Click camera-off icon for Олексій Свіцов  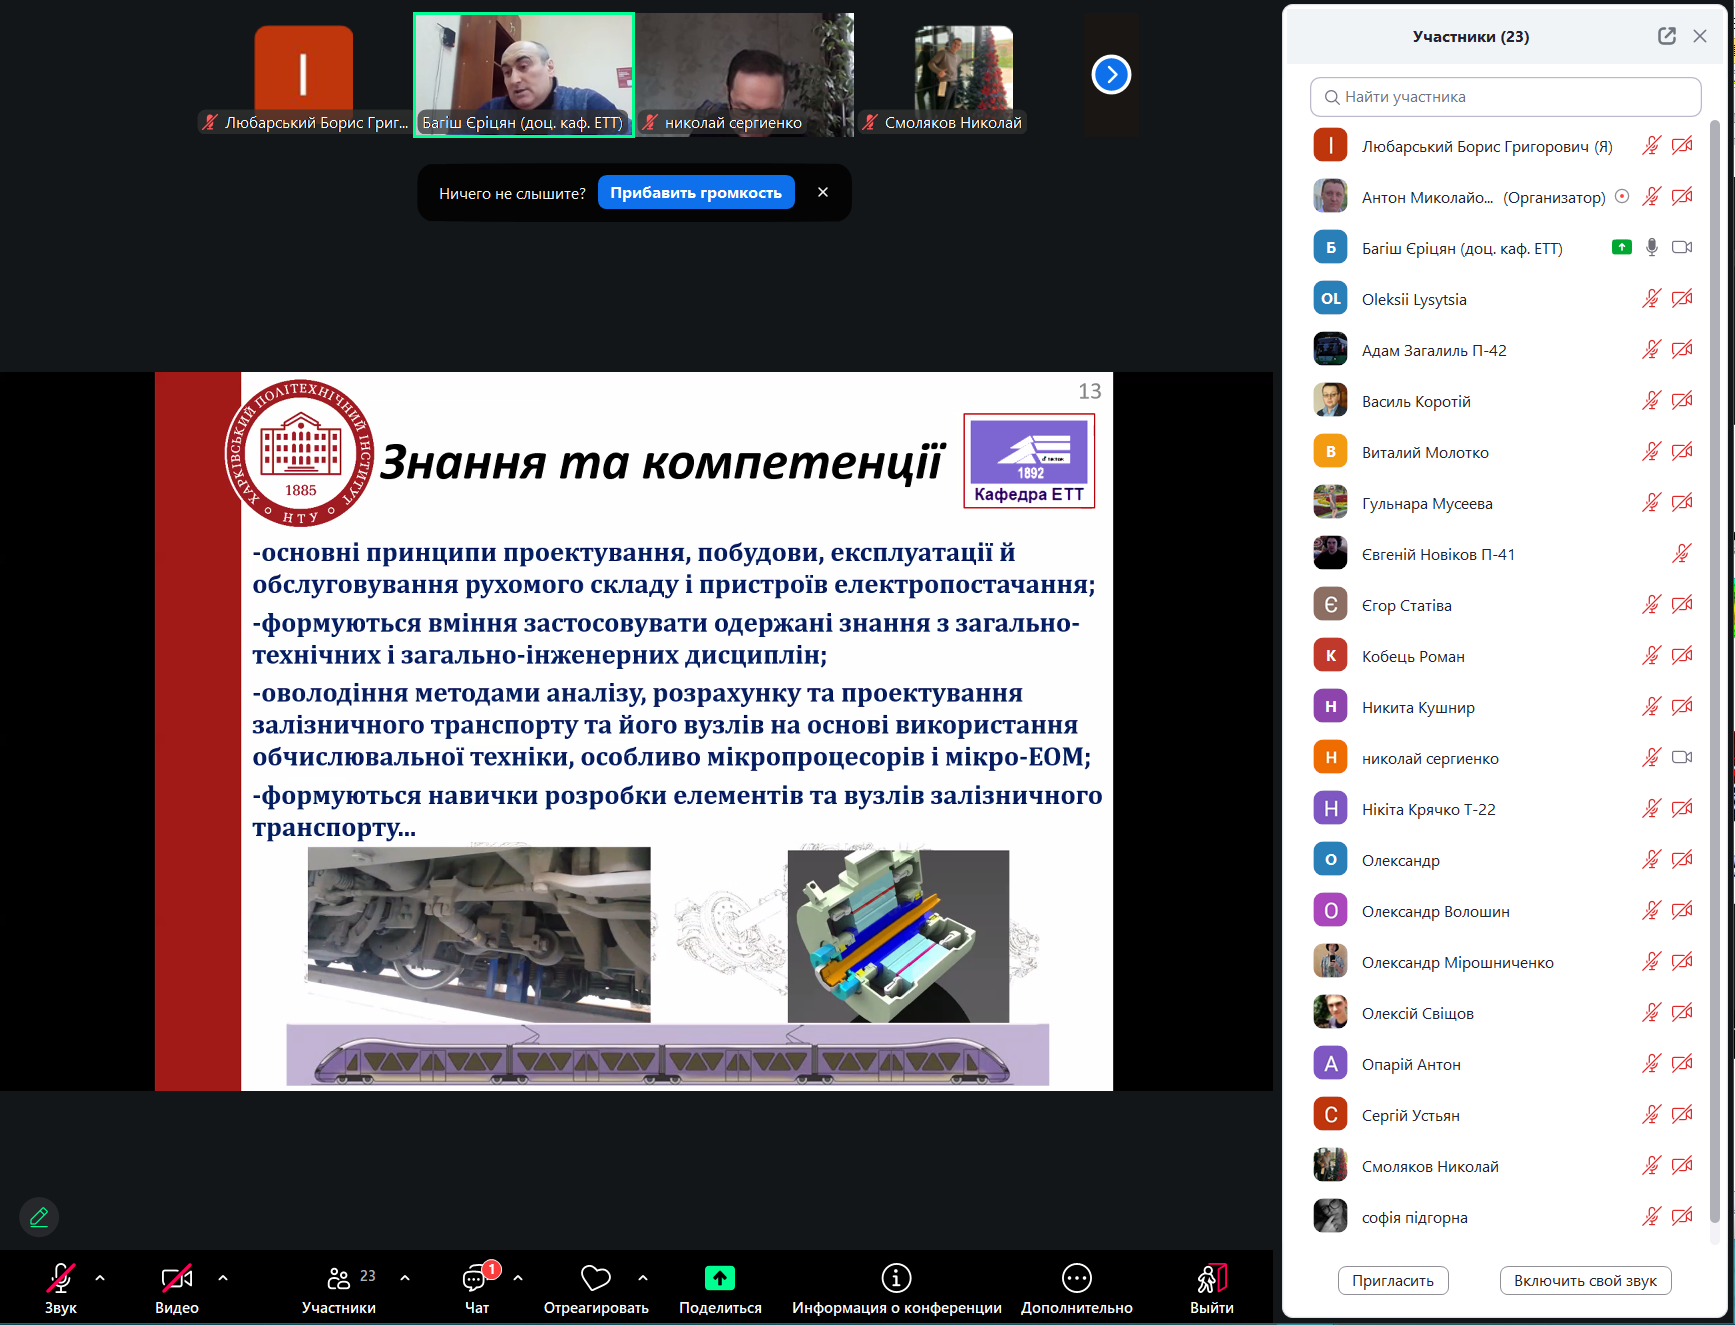pos(1683,1013)
